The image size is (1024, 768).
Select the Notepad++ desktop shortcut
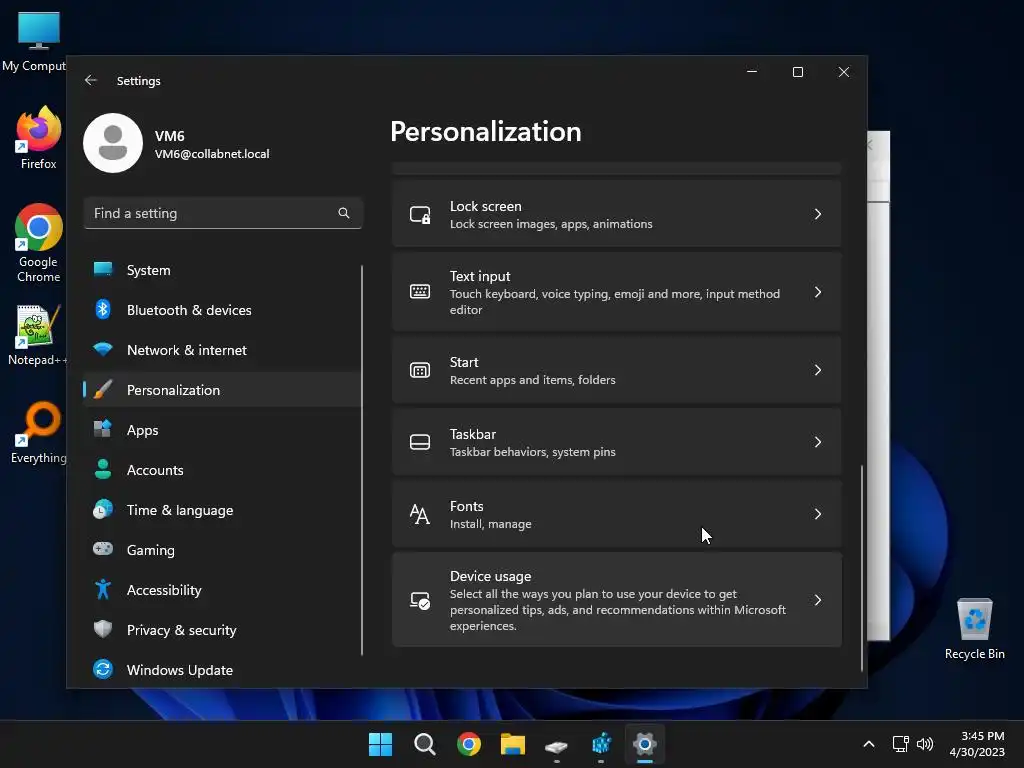click(x=37, y=335)
